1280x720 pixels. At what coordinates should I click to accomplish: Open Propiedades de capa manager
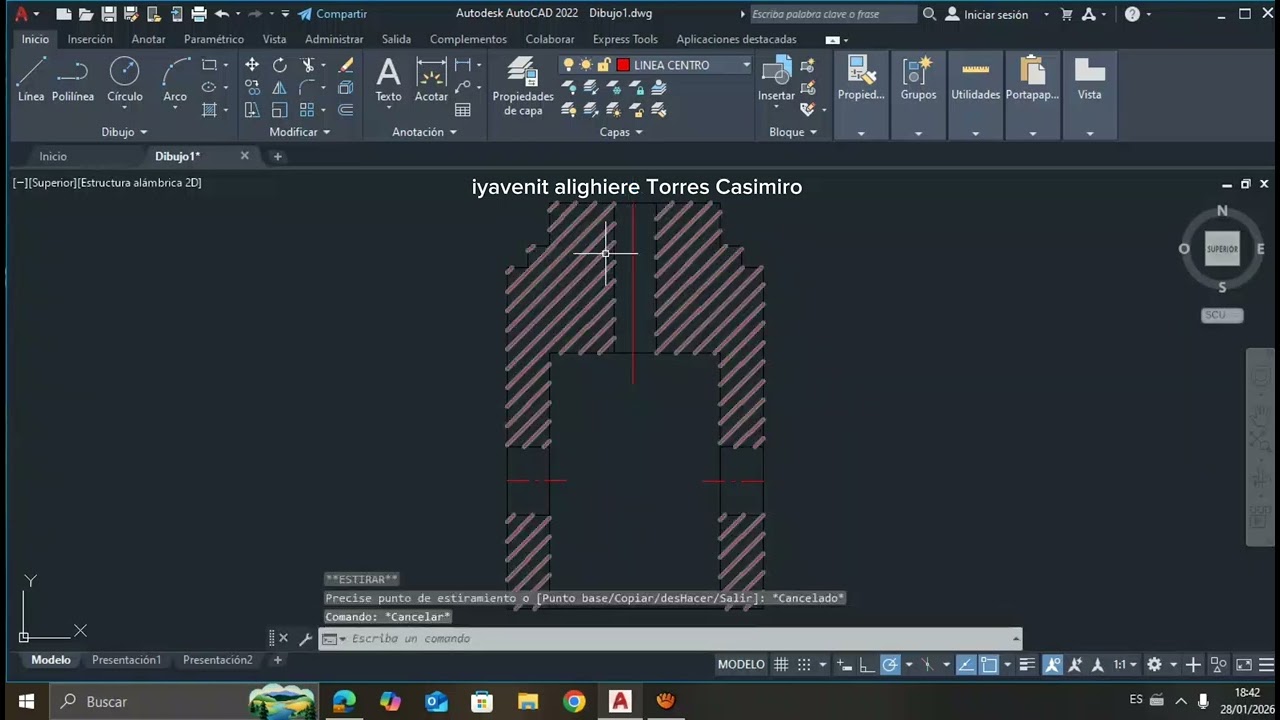click(x=523, y=86)
